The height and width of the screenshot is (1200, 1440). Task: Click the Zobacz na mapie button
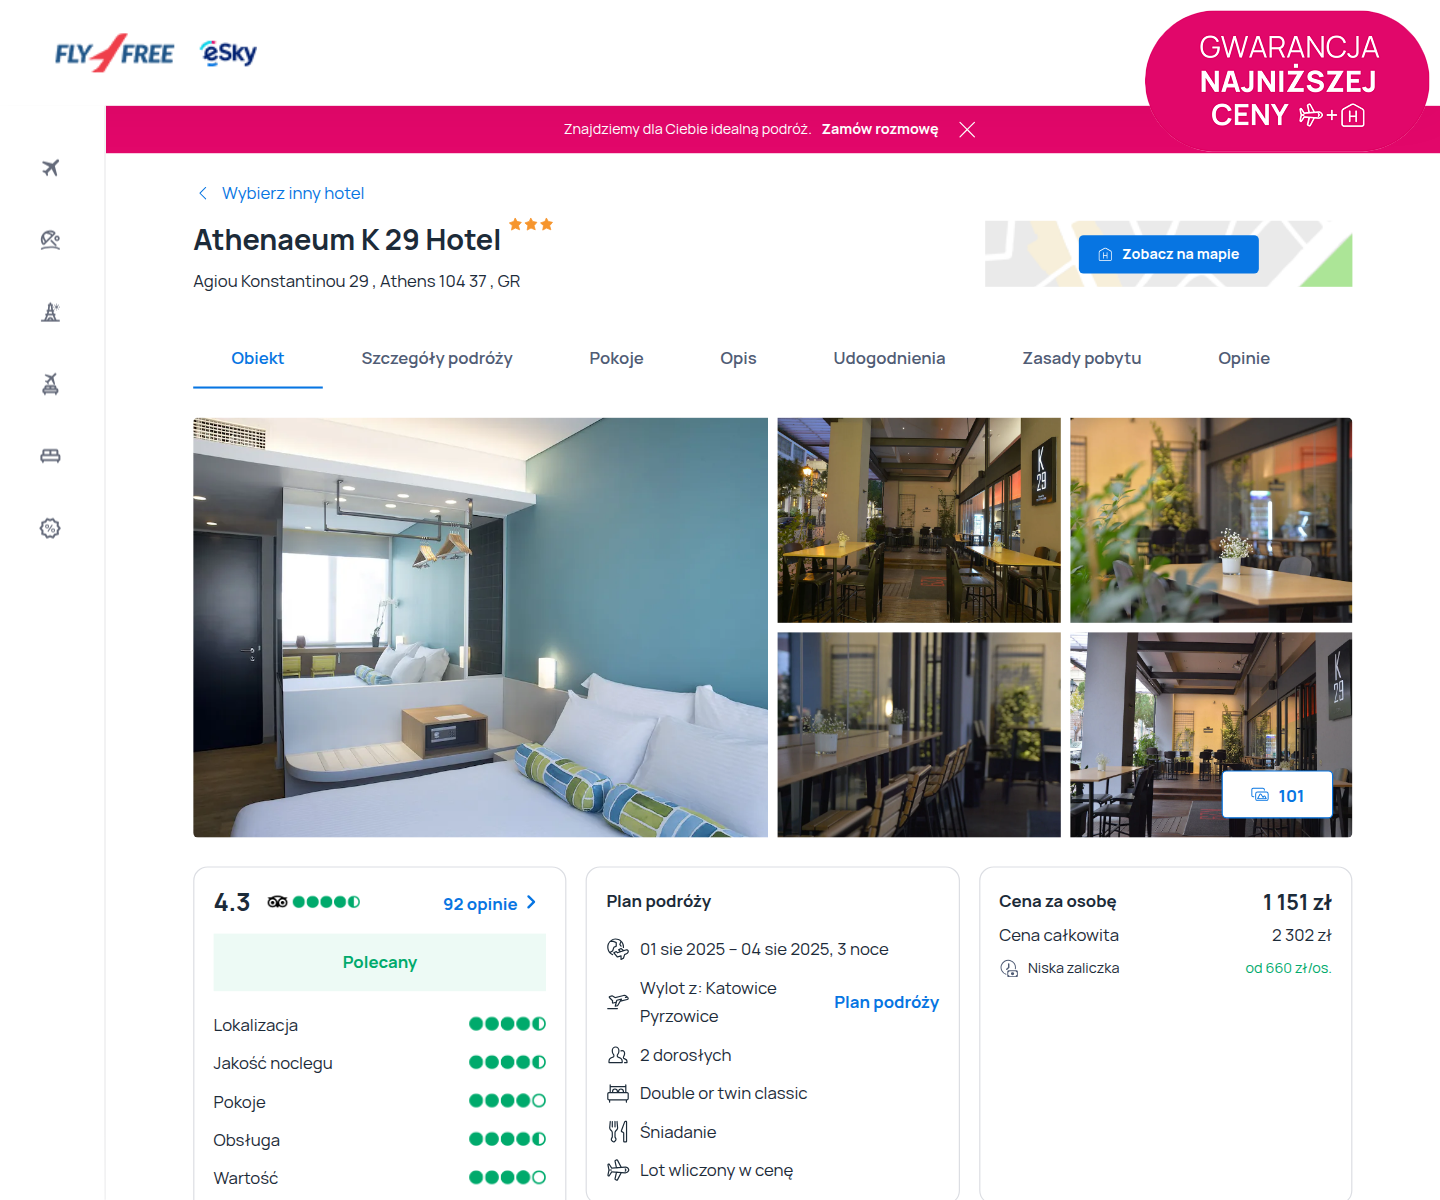[1168, 254]
